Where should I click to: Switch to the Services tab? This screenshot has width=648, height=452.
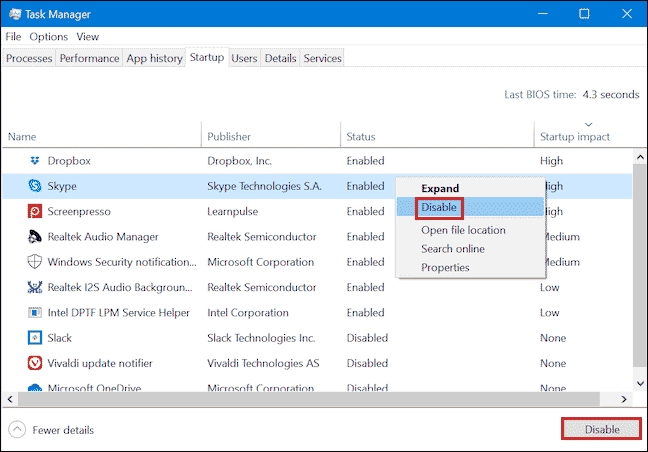[322, 58]
